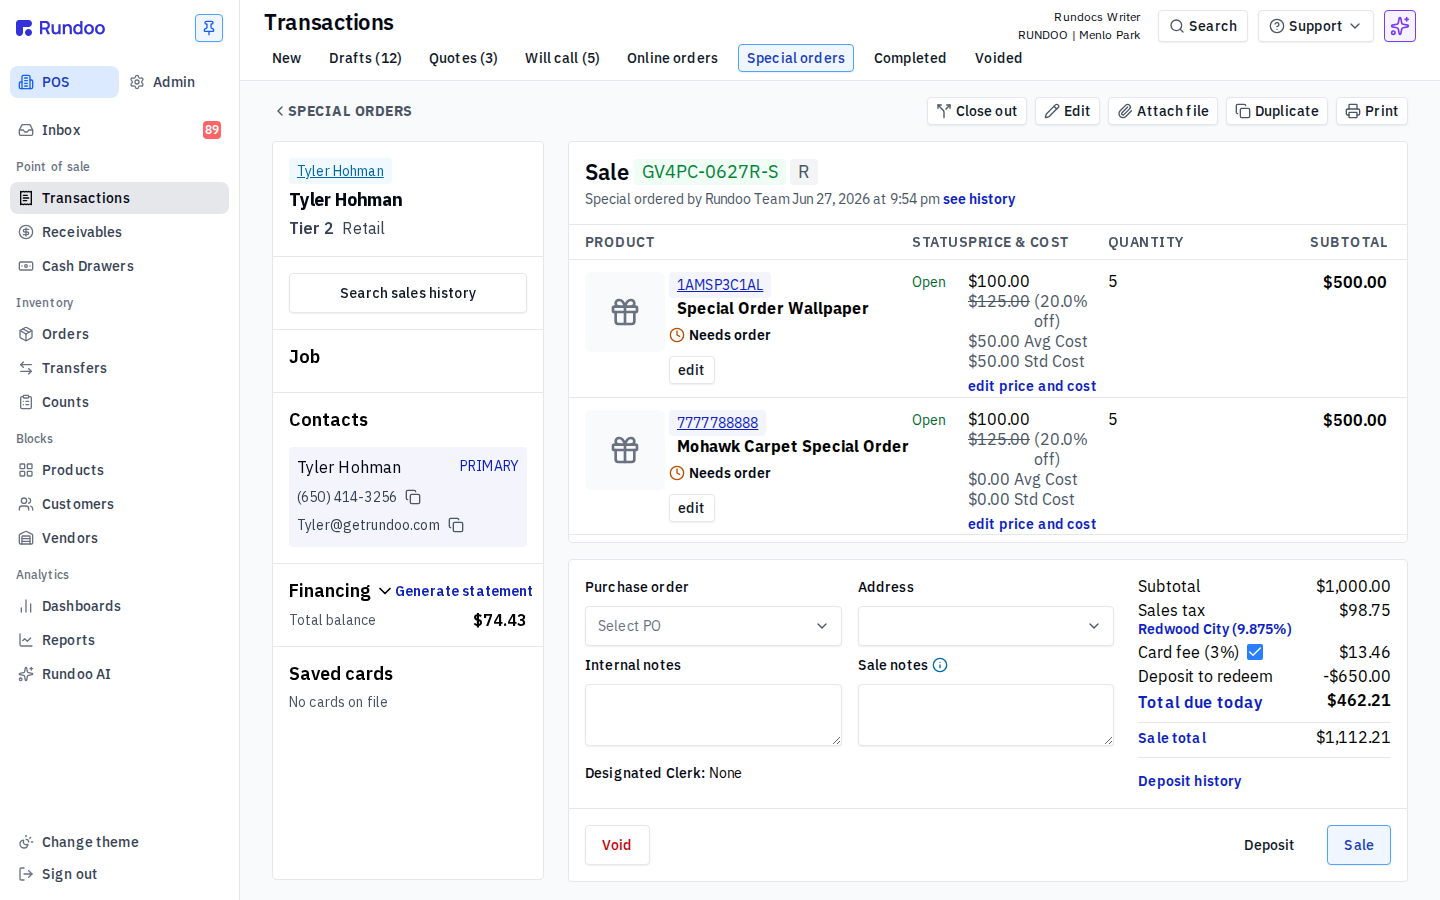Open Dashboards analytics
Viewport: 1440px width, 900px height.
click(119, 606)
